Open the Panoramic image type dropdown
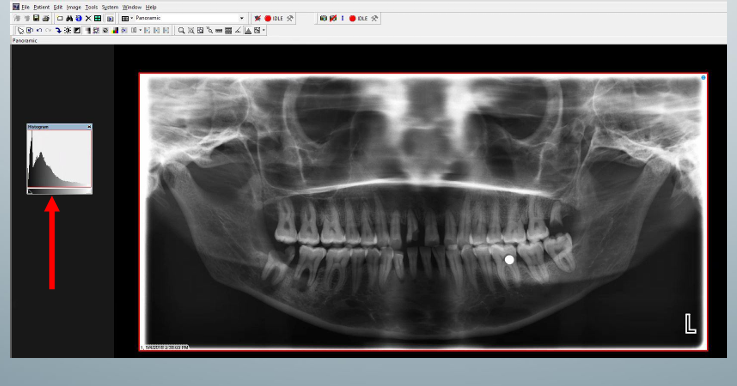This screenshot has height=386, width=737. (x=242, y=18)
